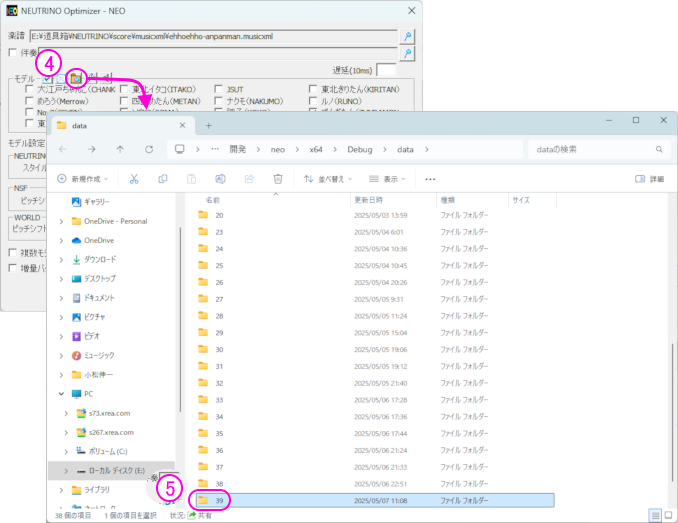Go back in the Explorer window
This screenshot has height=523, width=678.
point(63,150)
